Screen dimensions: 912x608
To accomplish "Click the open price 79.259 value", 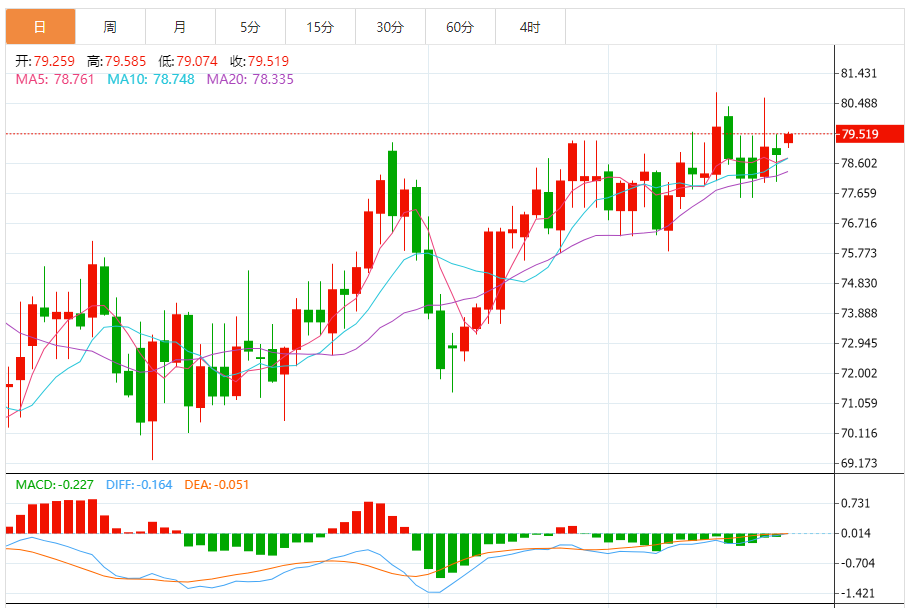I will point(54,61).
